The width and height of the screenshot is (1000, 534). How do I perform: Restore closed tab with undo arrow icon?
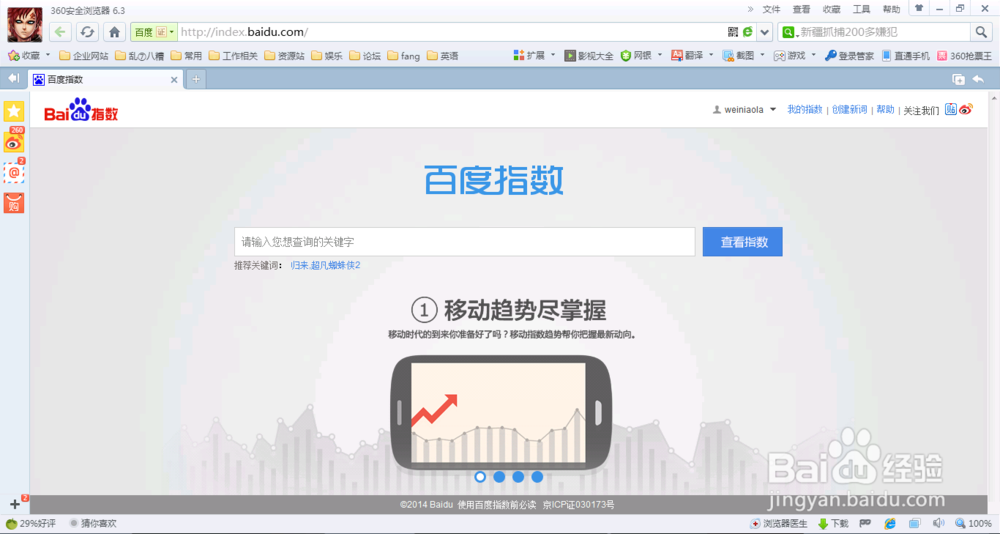(x=978, y=79)
